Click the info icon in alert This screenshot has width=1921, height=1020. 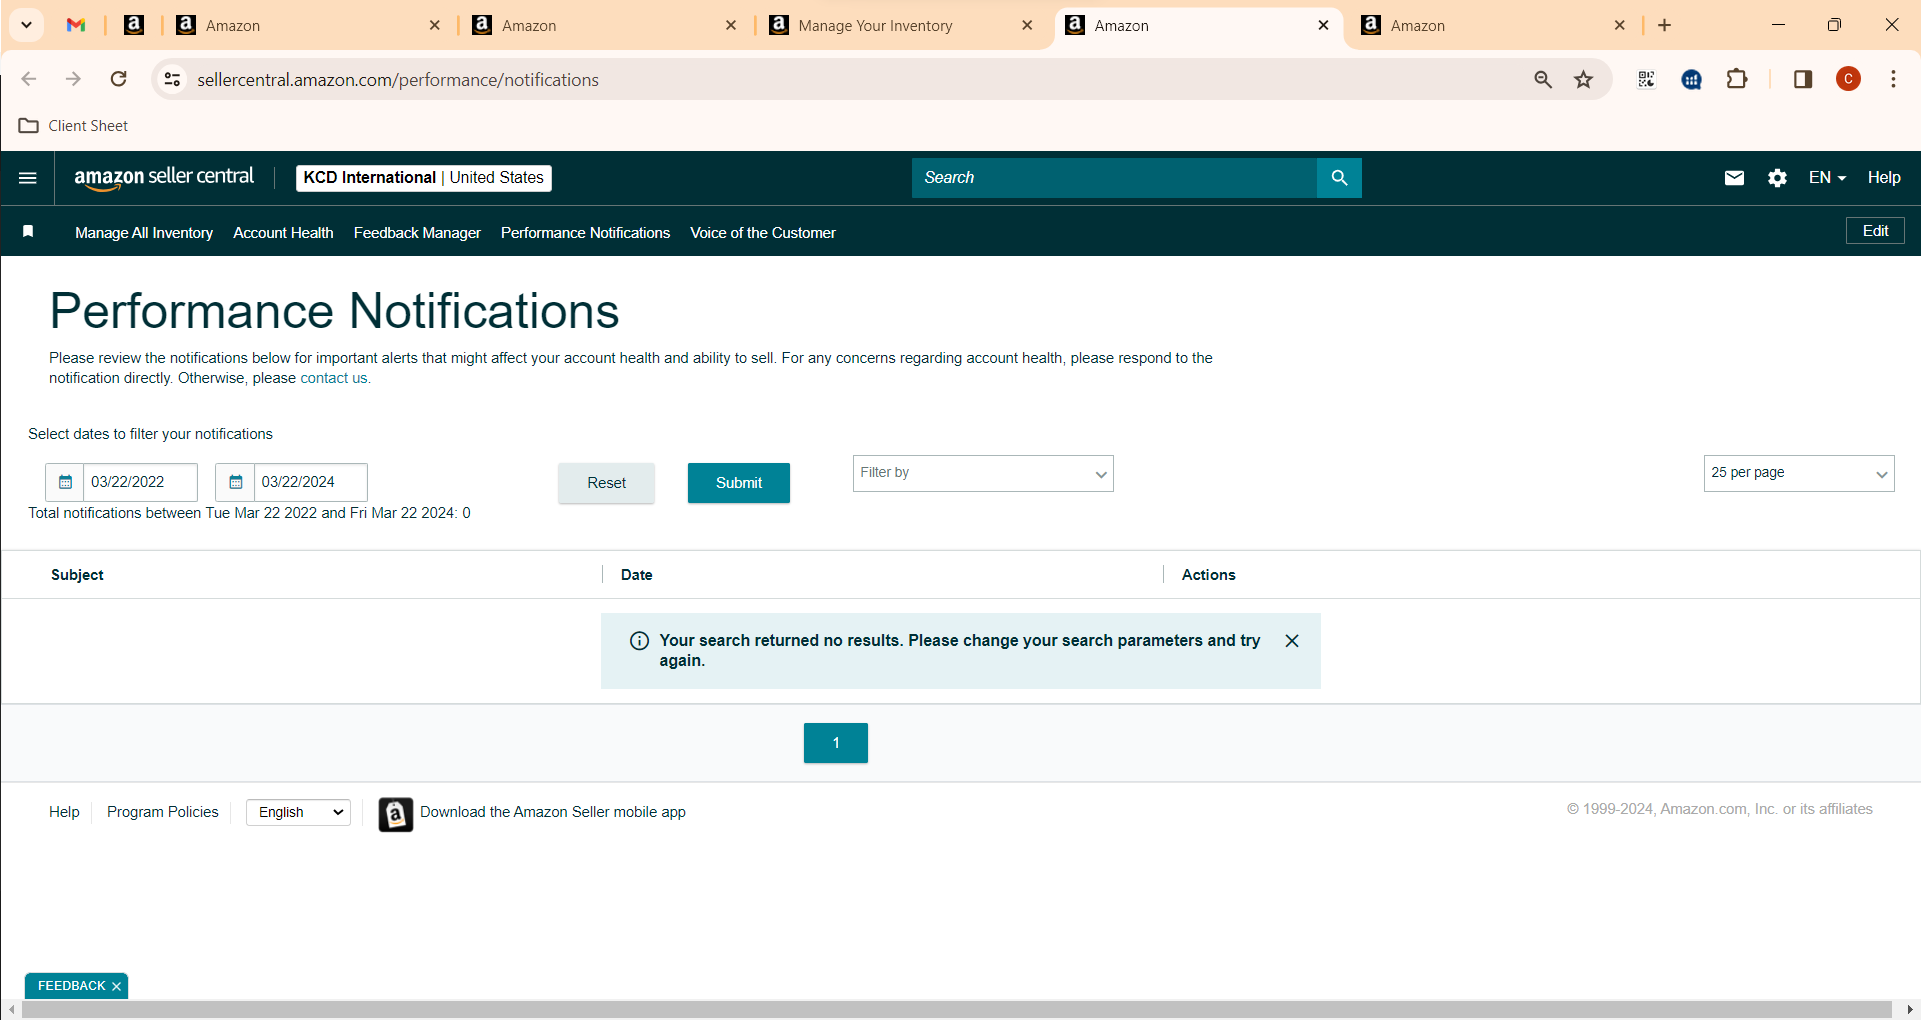(x=639, y=641)
